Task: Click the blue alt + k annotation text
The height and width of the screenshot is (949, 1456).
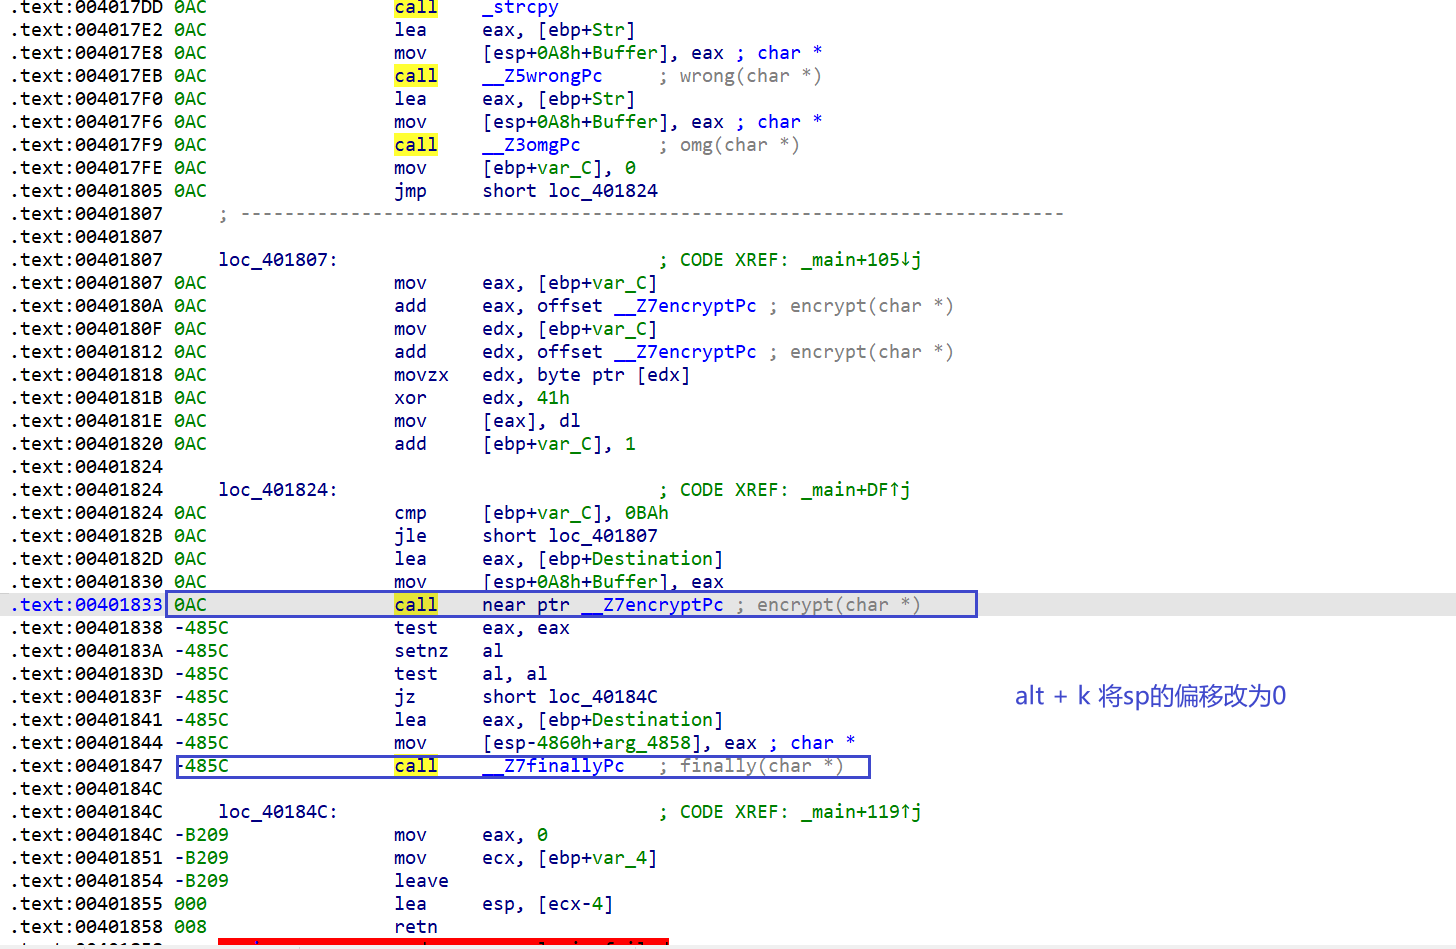Action: (1150, 696)
